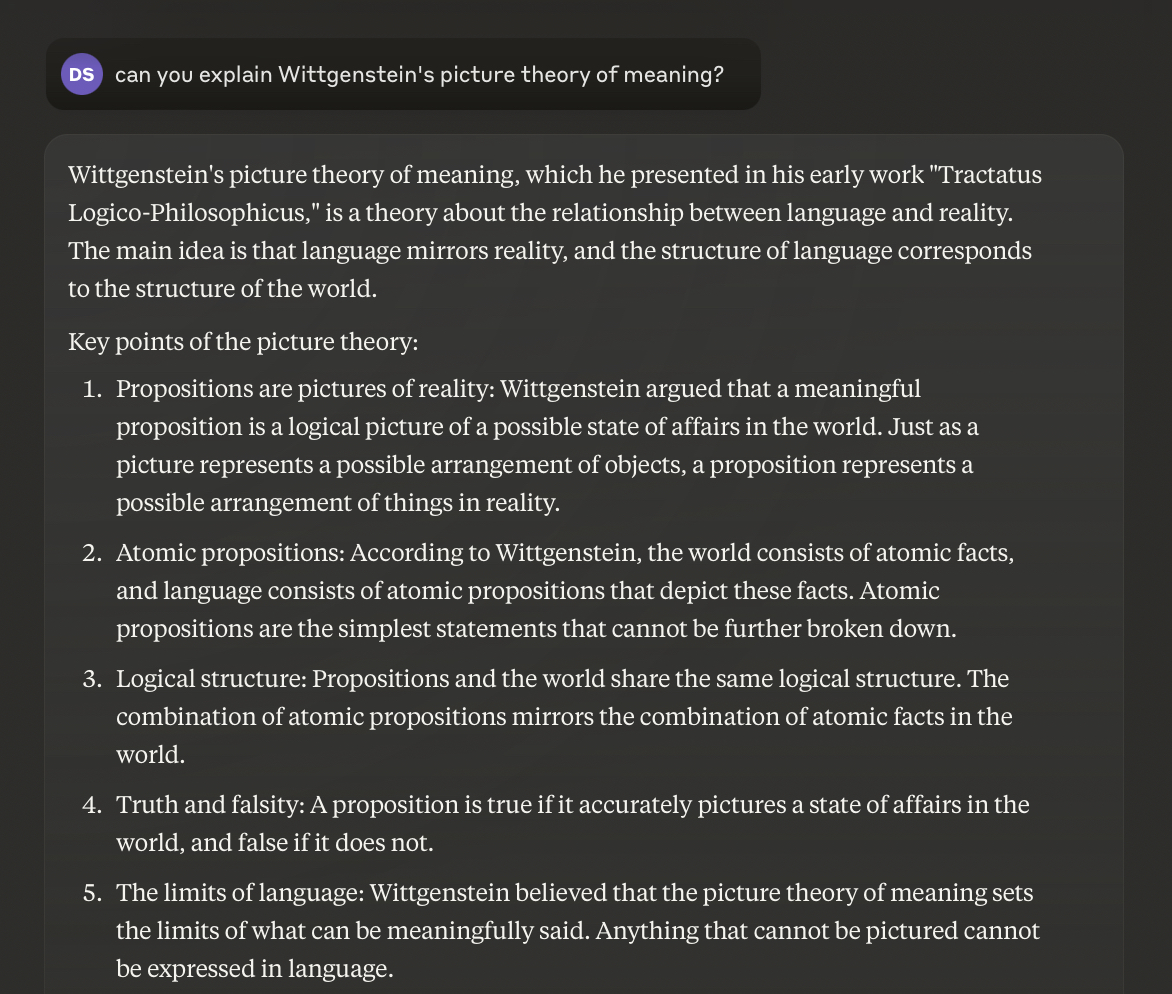Click the "Key points of the picture theory:" line
Viewport: 1172px width, 994px height.
pos(243,342)
